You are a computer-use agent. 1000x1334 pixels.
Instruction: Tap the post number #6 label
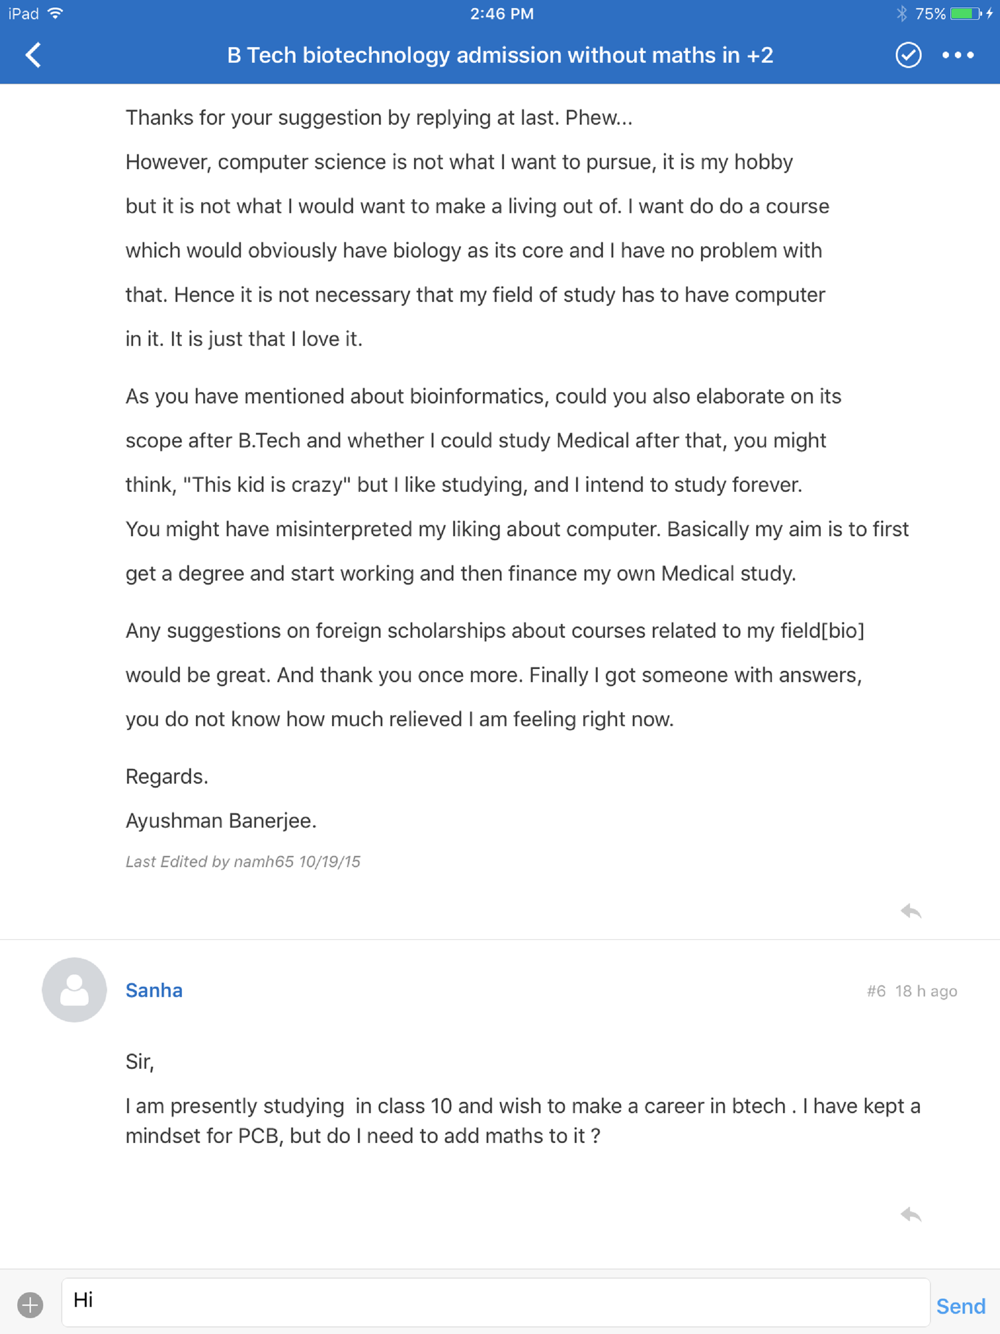(x=876, y=991)
